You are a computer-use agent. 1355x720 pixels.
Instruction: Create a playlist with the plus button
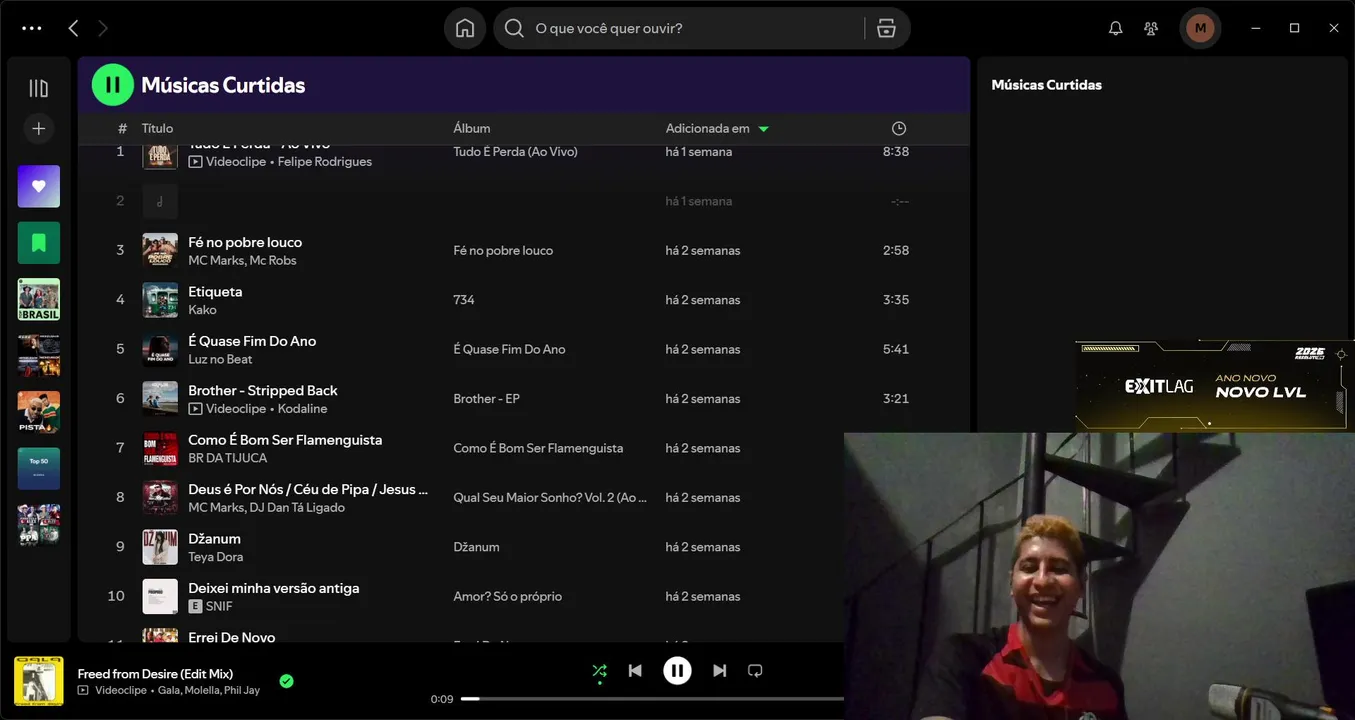[x=39, y=128]
